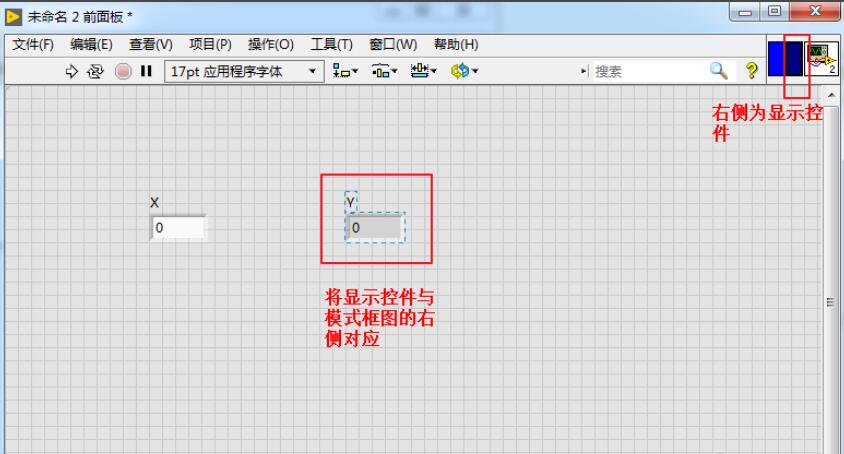Screen dimensions: 844x454
Task: Maximize the front panel window
Action: click(774, 11)
